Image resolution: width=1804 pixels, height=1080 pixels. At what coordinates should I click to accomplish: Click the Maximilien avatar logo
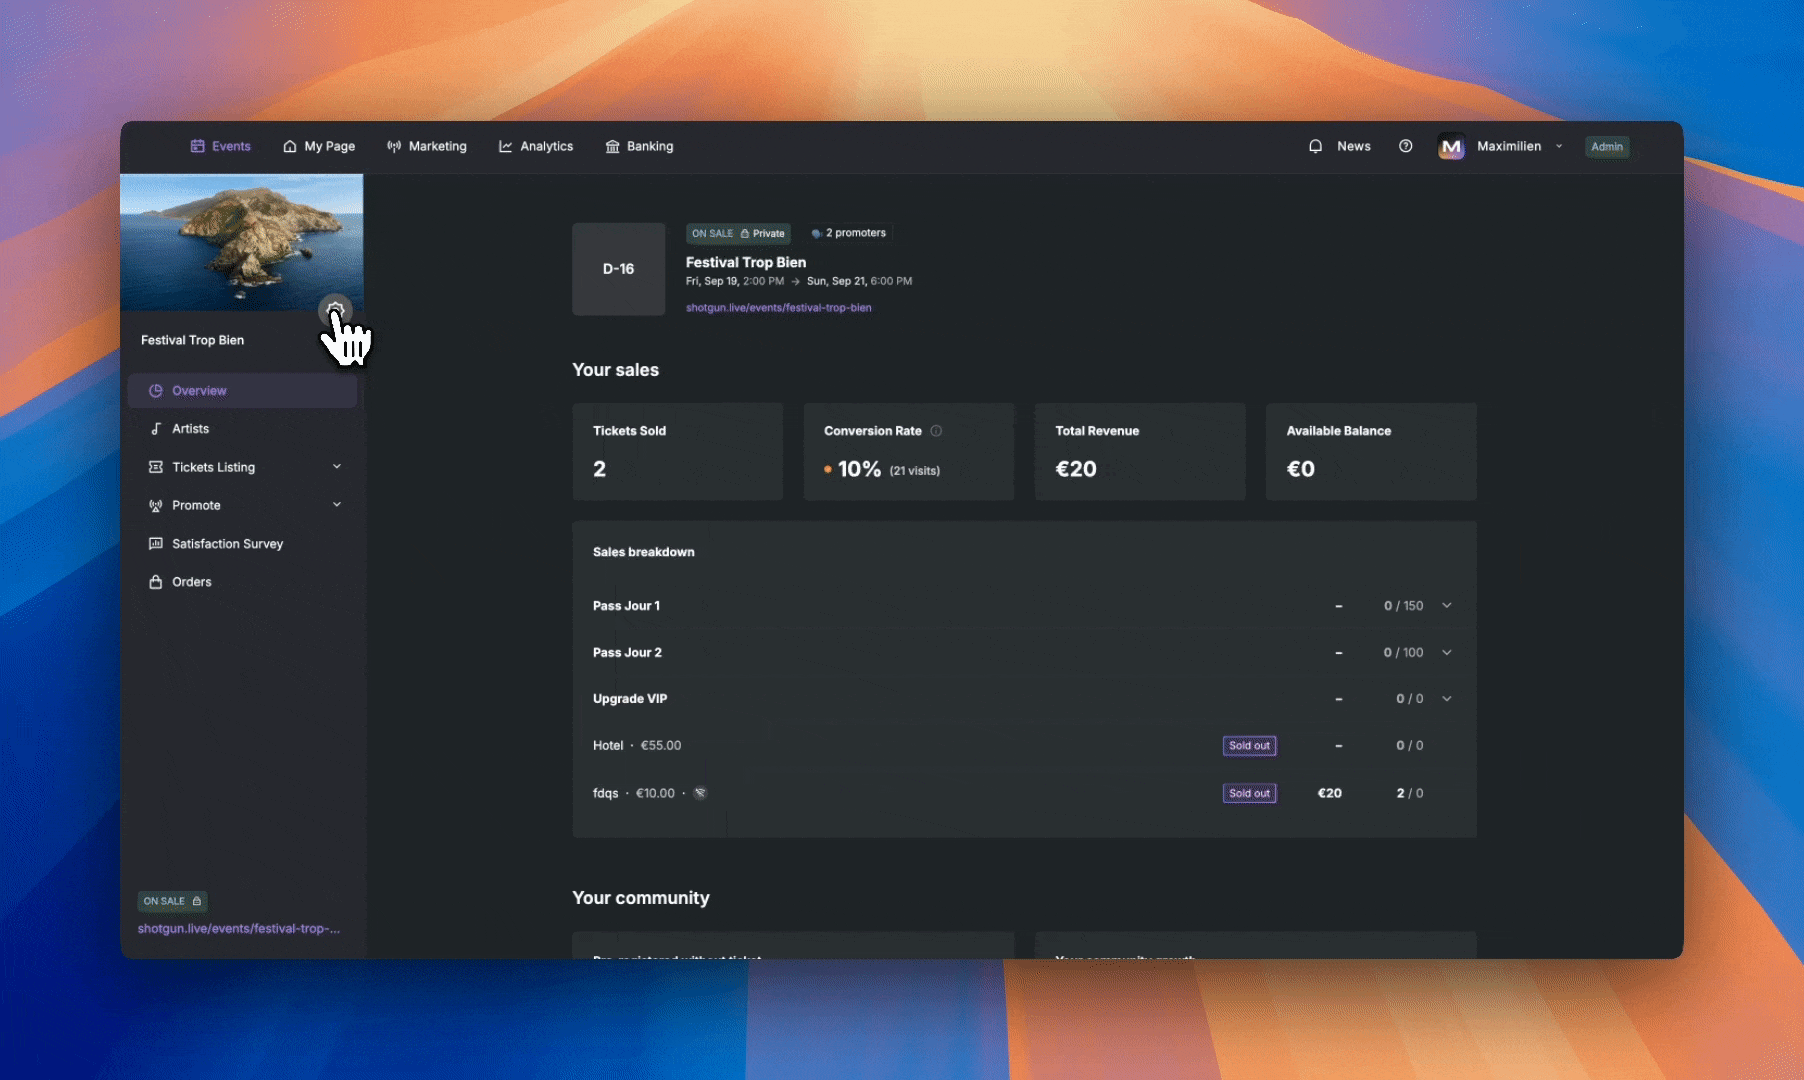[1451, 146]
